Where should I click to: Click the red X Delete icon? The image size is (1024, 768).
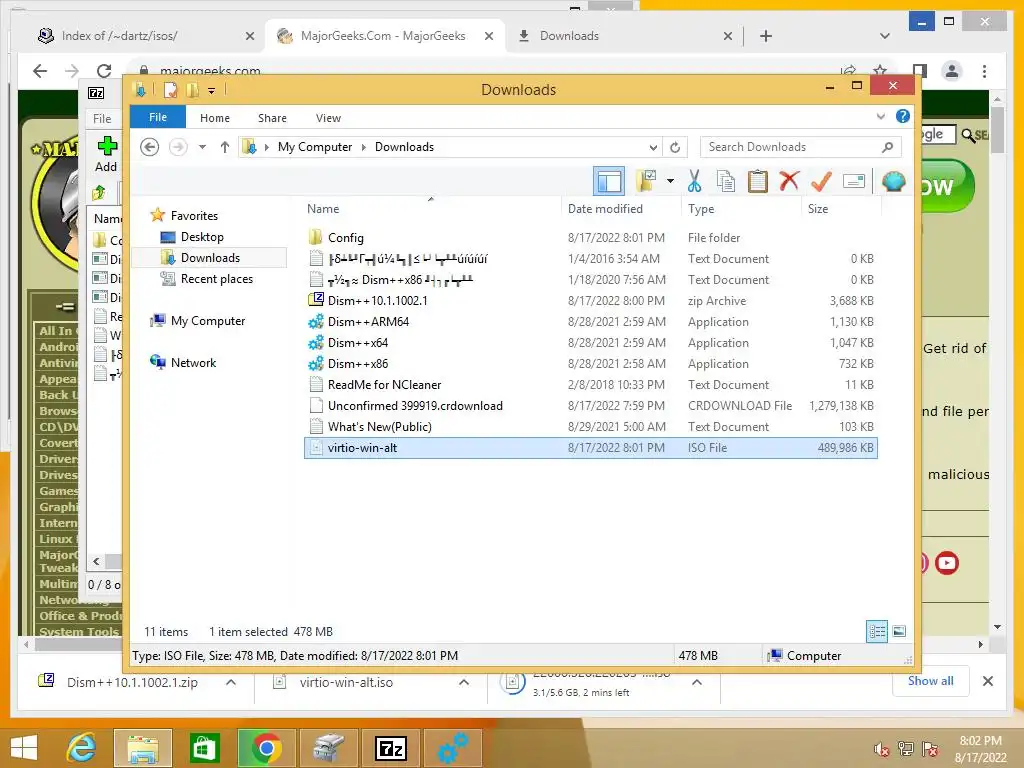click(789, 181)
